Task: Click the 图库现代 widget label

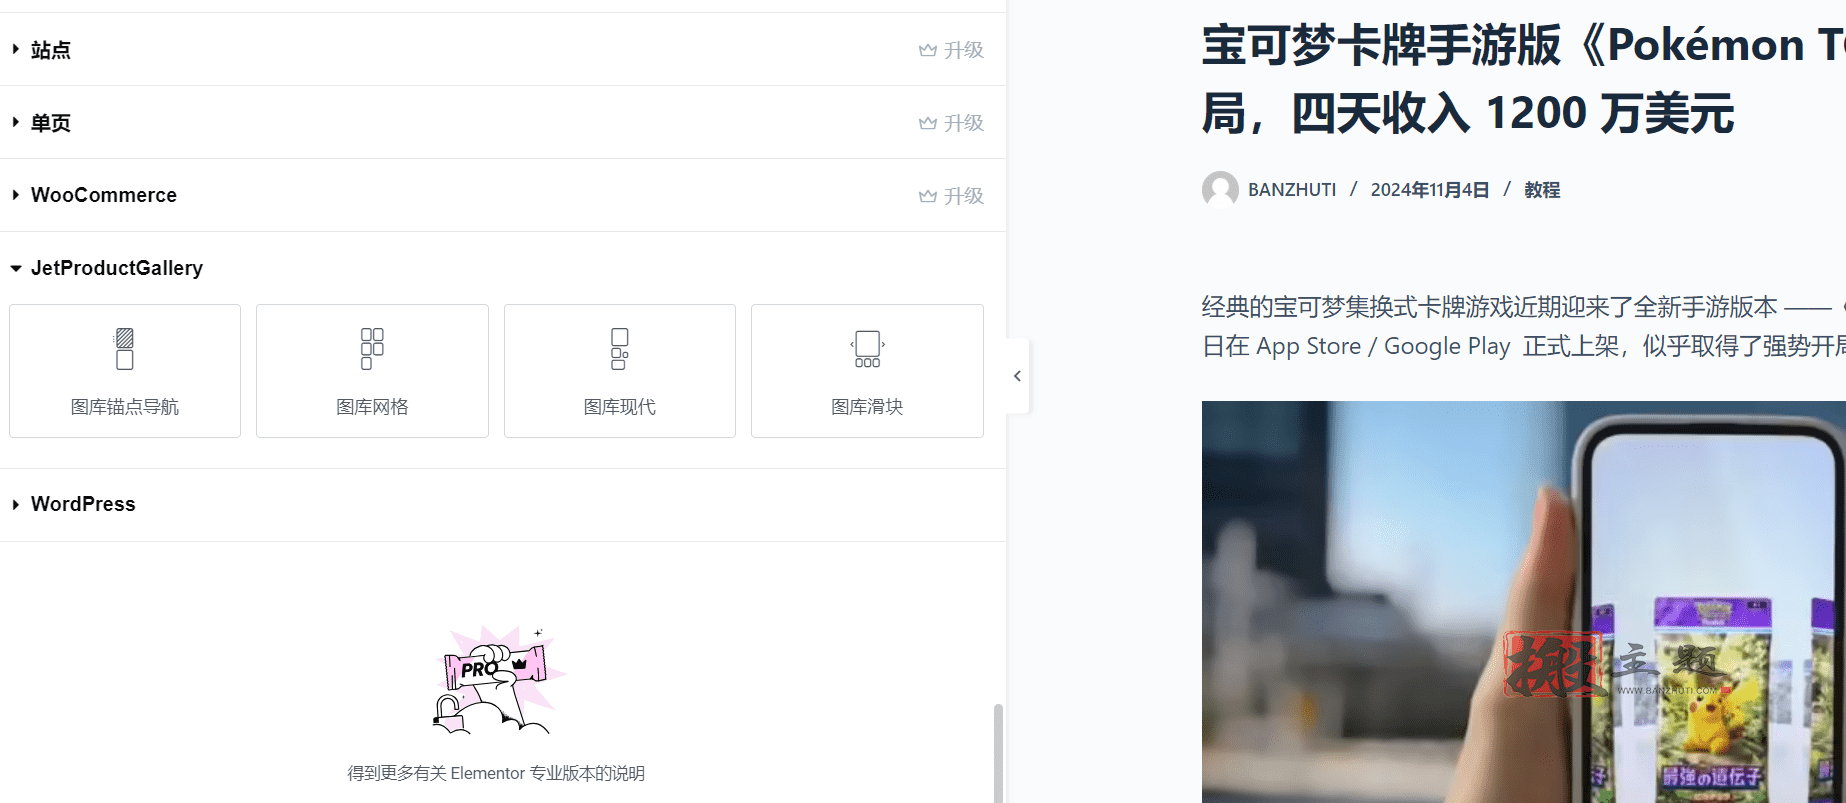Action: pos(620,407)
